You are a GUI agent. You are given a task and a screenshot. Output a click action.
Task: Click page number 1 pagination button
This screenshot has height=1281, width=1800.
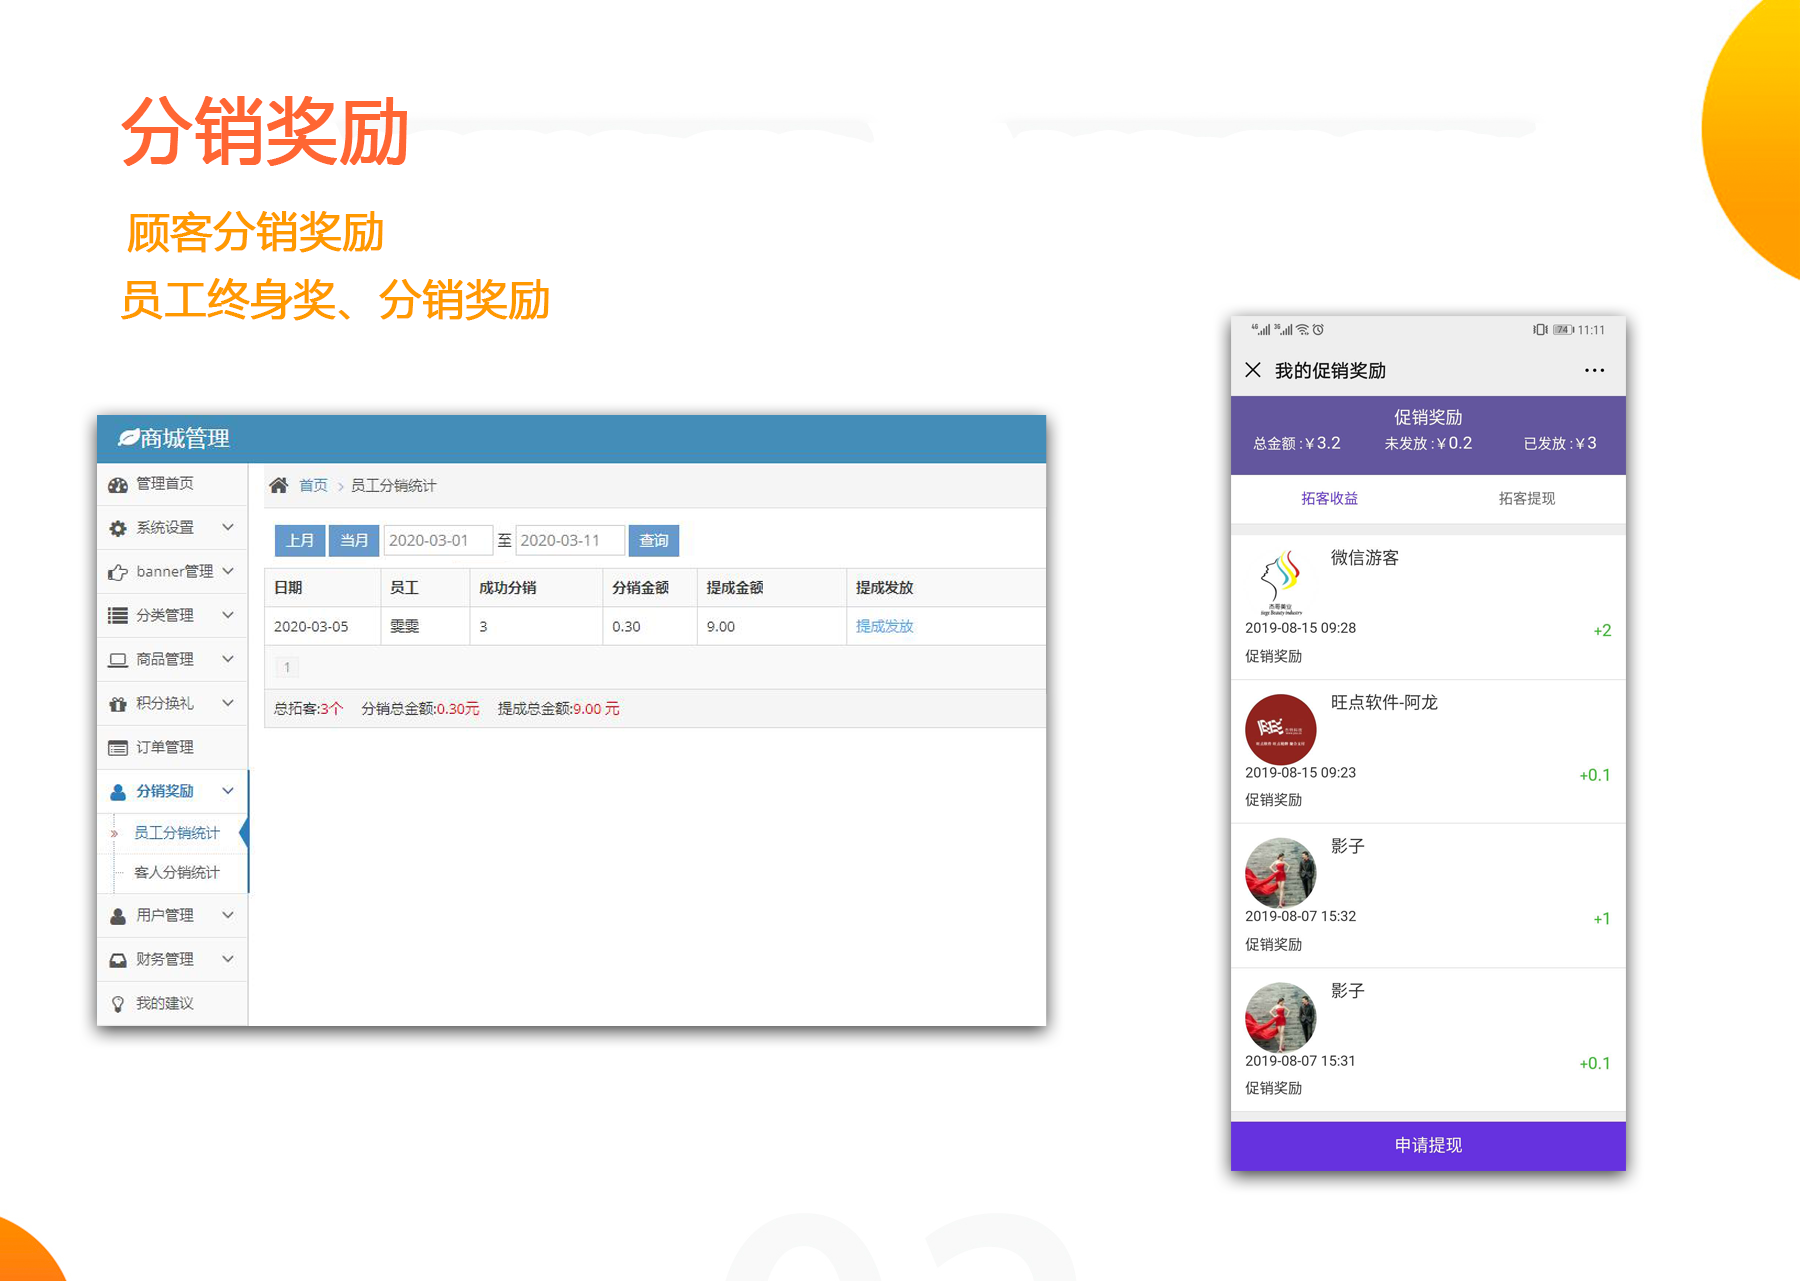(287, 667)
